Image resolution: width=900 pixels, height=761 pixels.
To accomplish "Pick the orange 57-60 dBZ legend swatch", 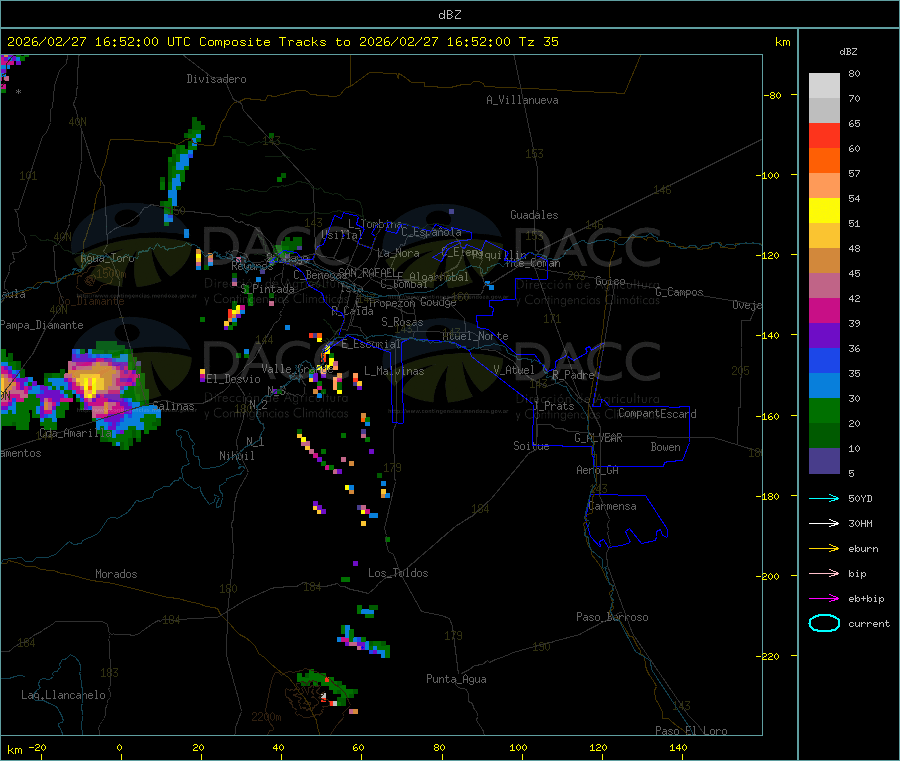I will [824, 161].
